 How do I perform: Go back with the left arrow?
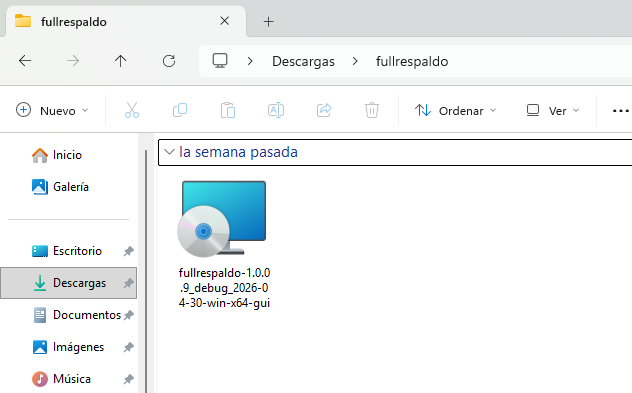coord(25,61)
